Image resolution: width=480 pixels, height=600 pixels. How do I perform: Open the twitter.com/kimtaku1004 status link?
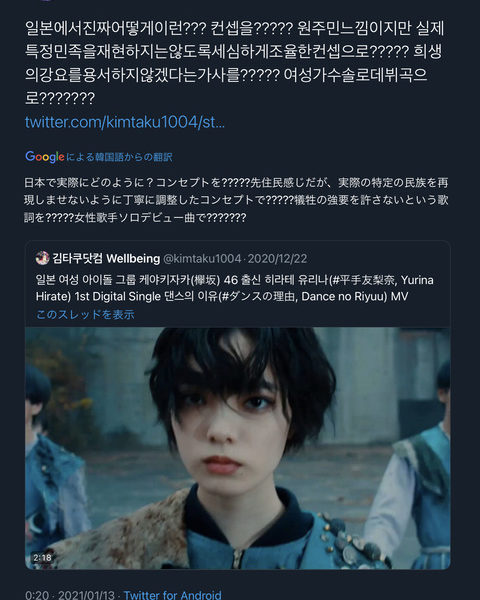125,122
